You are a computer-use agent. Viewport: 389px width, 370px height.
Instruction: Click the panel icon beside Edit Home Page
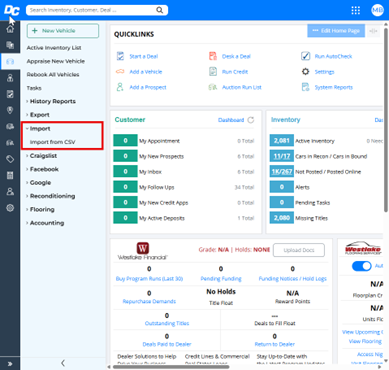[373, 31]
